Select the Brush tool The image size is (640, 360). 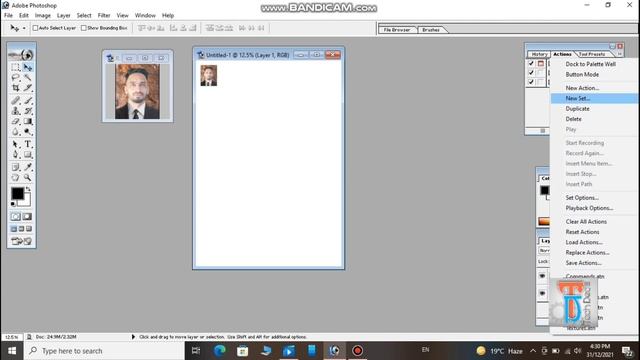28,100
